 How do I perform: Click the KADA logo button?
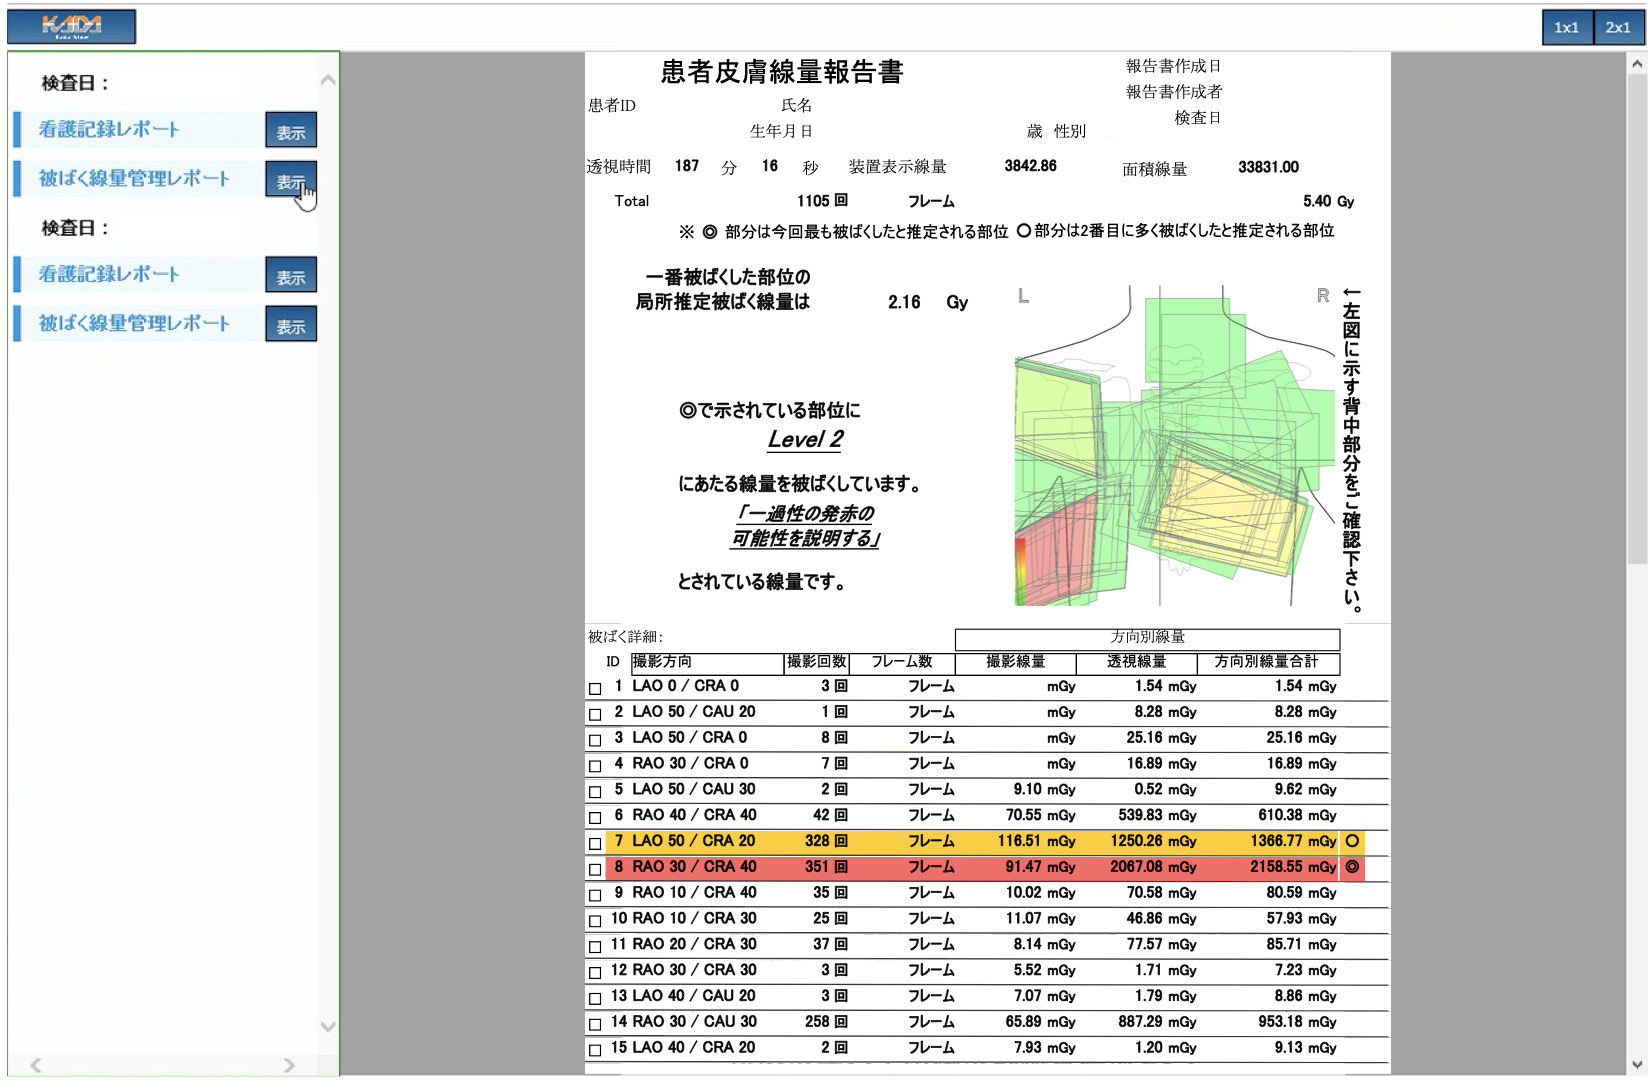pyautogui.click(x=72, y=27)
